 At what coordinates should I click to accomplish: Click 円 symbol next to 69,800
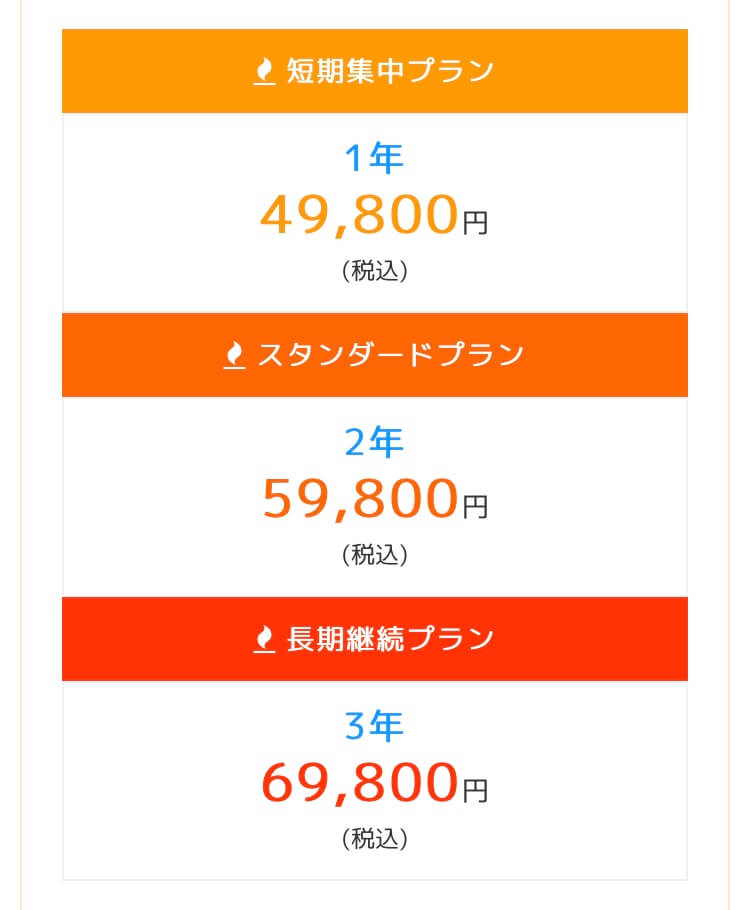tap(475, 790)
